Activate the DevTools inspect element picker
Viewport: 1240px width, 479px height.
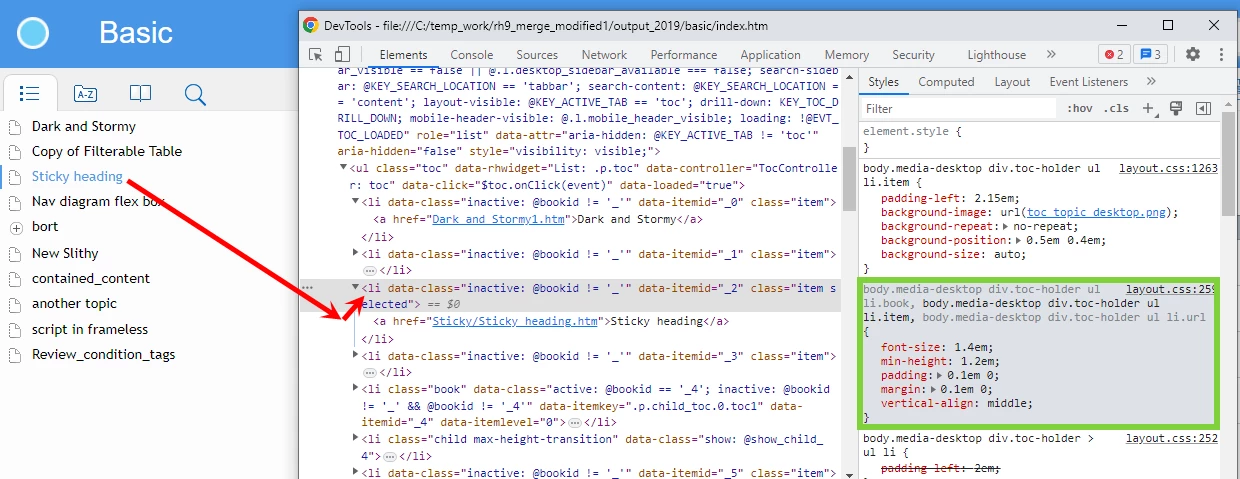pos(316,55)
